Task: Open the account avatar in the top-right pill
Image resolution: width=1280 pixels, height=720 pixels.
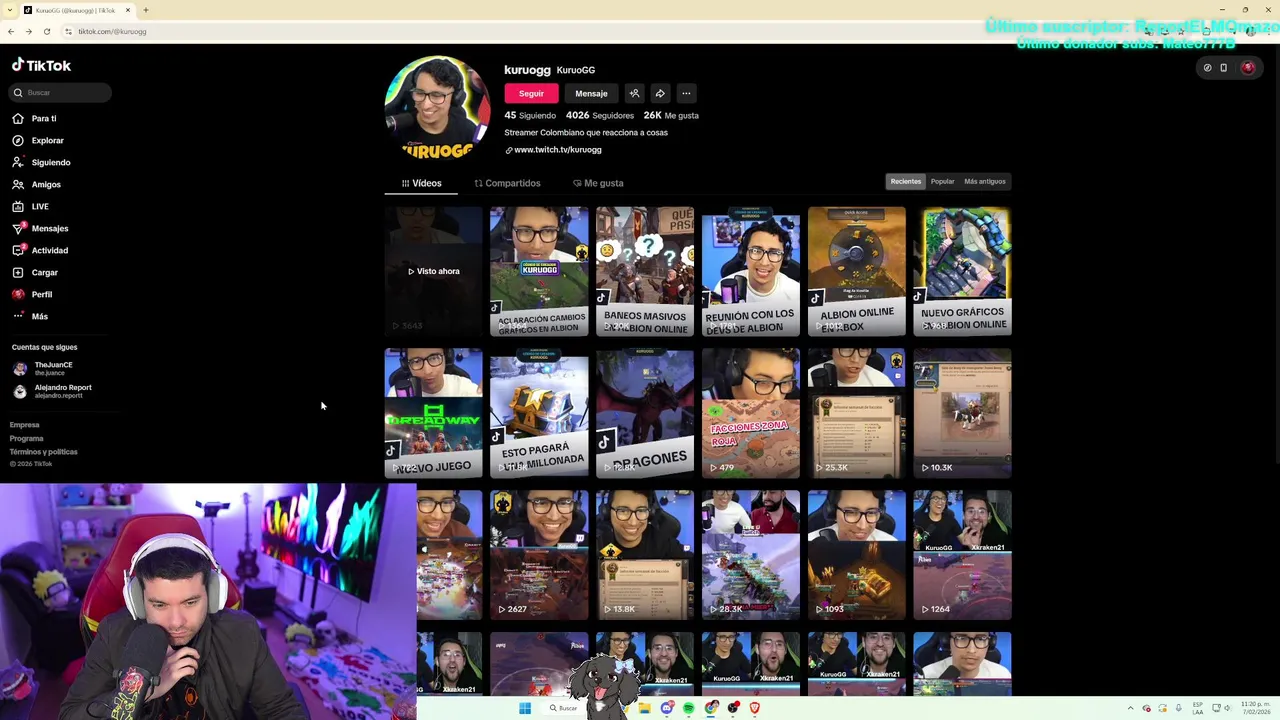Action: tap(1247, 68)
